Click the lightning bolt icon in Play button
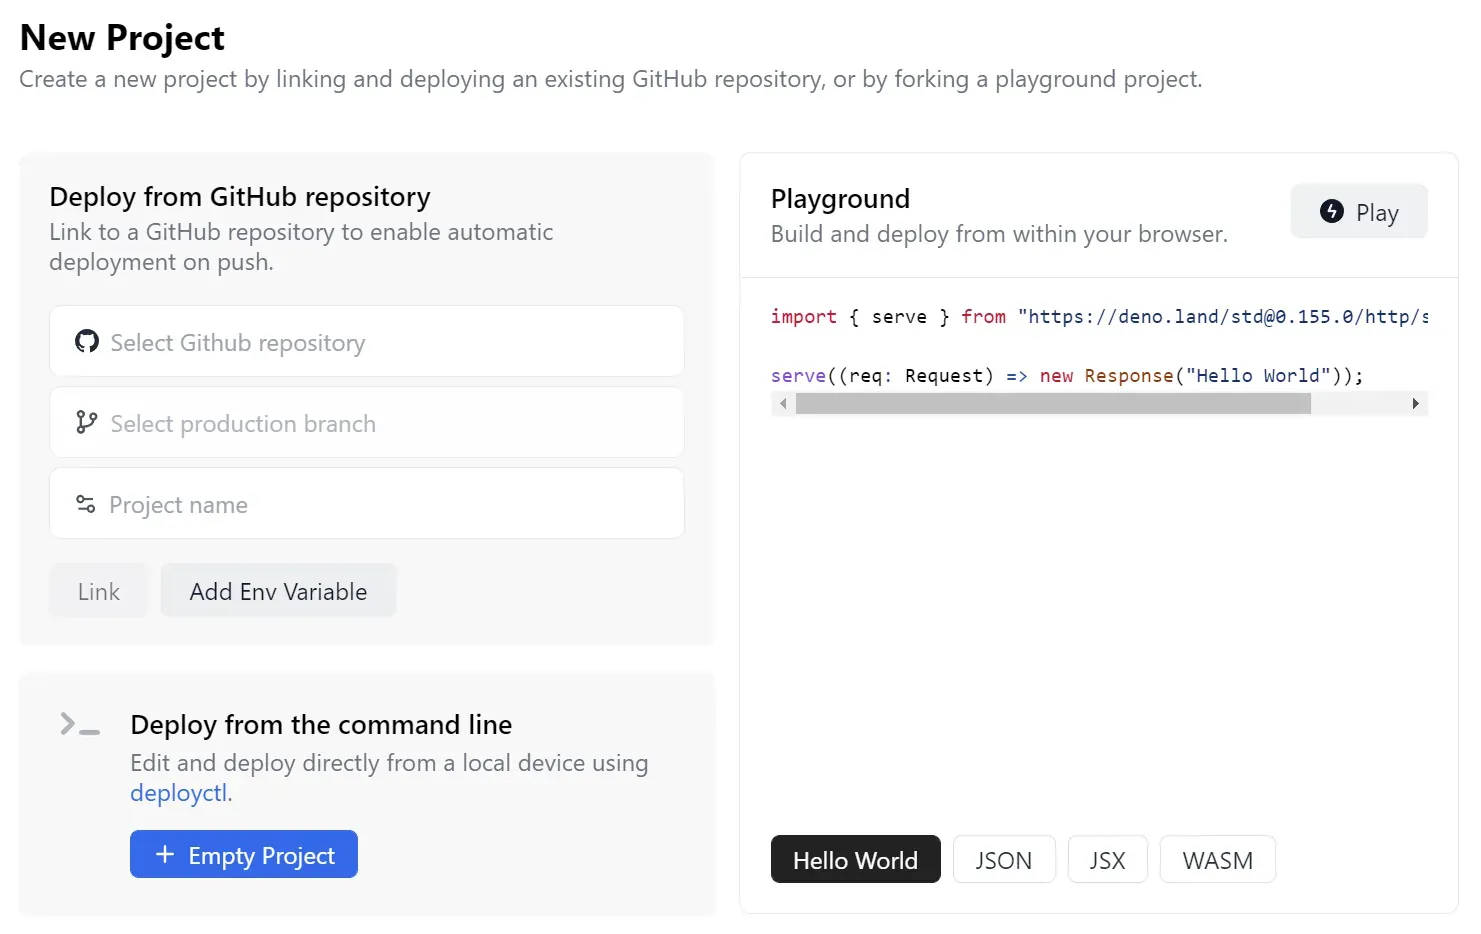This screenshot has height=934, width=1481. pos(1332,212)
